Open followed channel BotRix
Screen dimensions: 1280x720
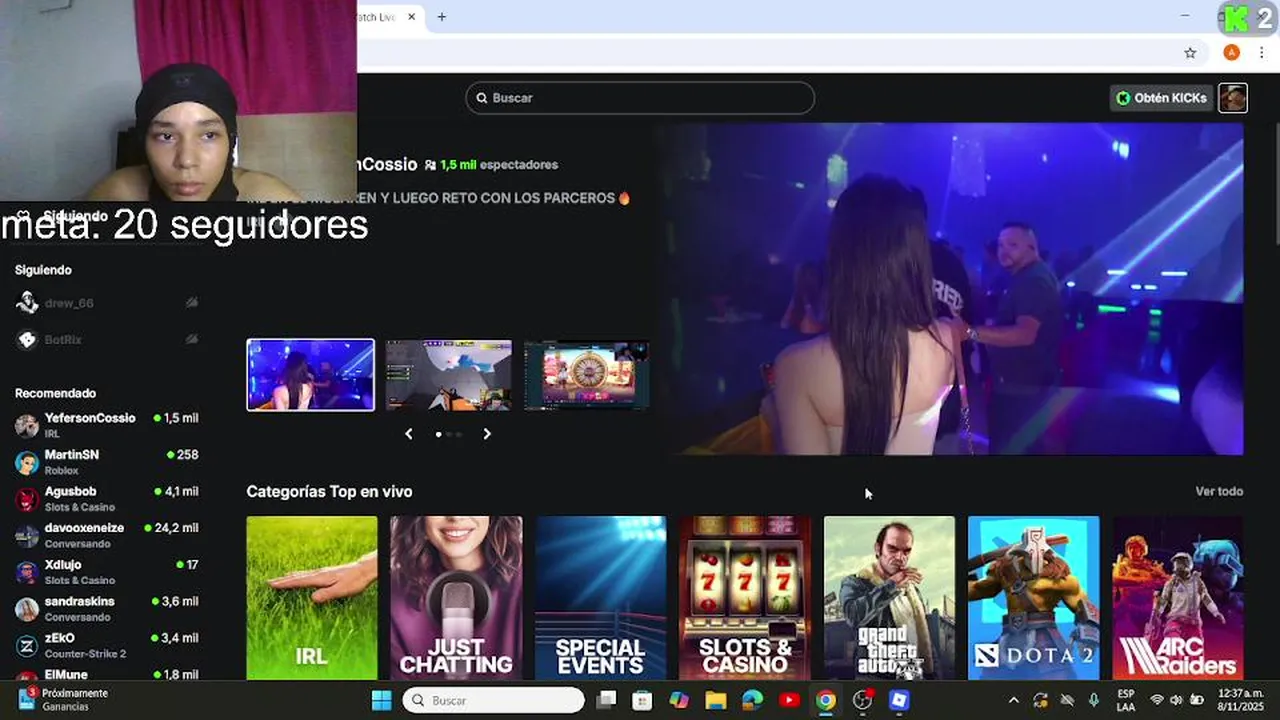(107, 340)
